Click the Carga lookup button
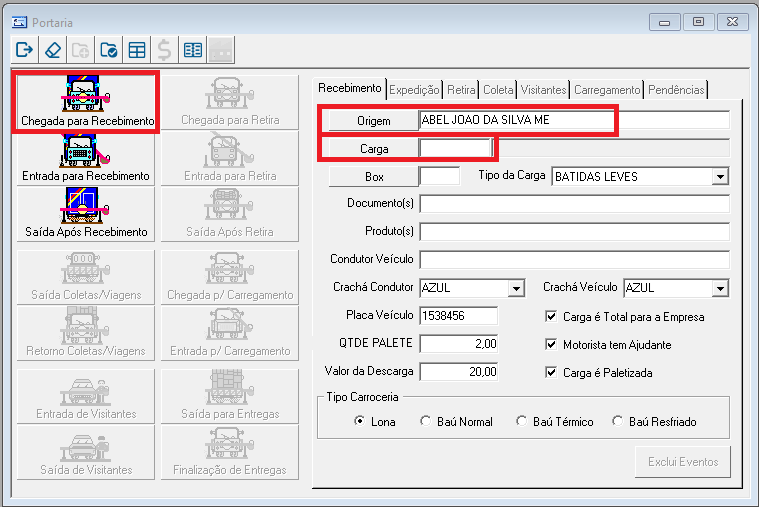Image resolution: width=759 pixels, height=507 pixels. [x=374, y=149]
